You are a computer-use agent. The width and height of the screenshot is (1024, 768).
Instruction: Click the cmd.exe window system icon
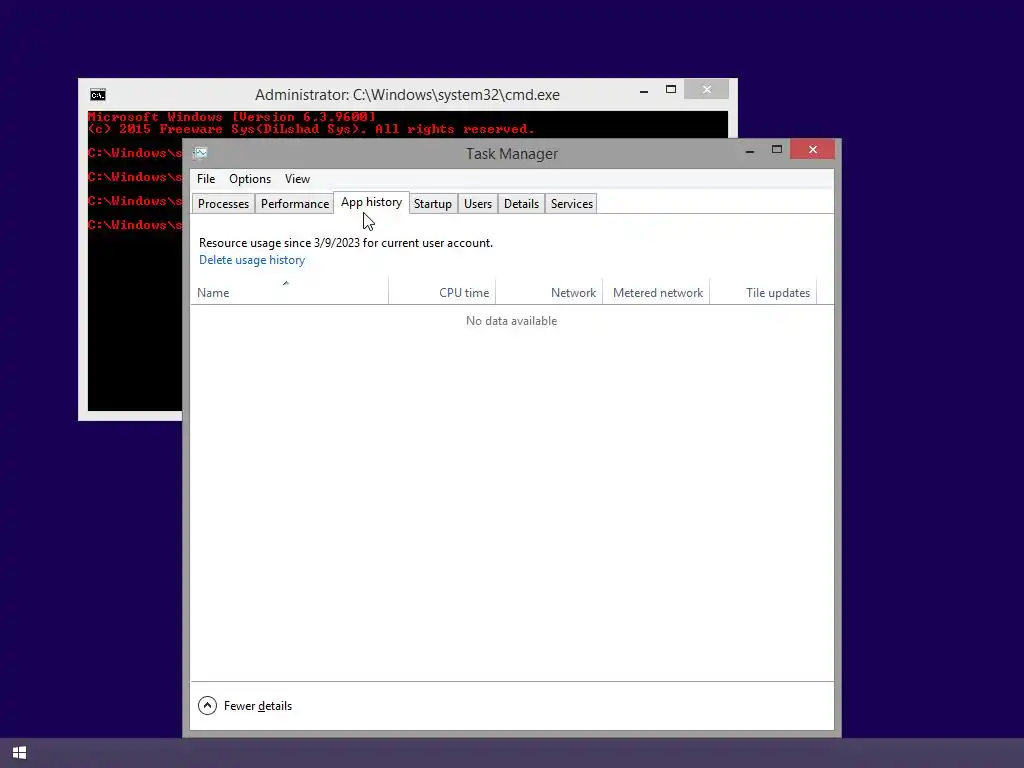tap(98, 95)
